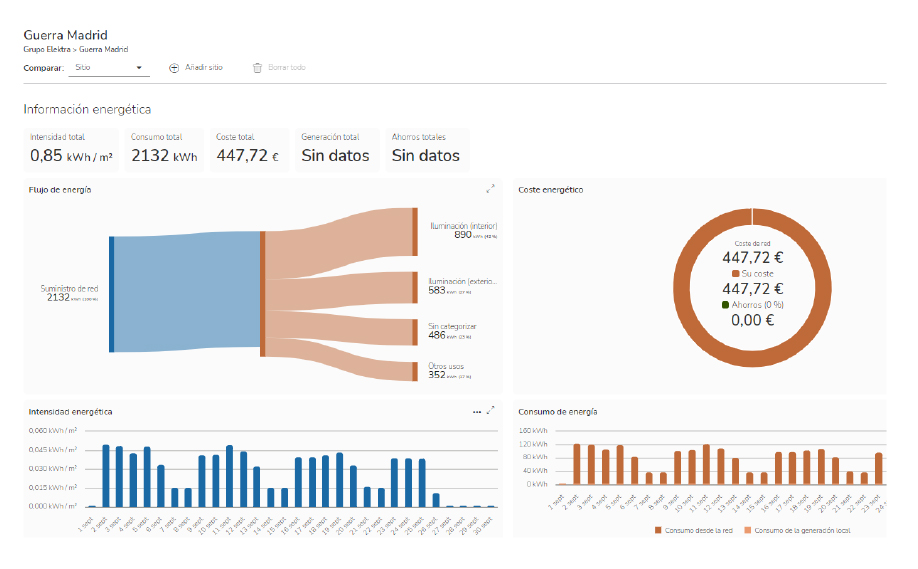The height and width of the screenshot is (569, 918).
Task: Select the Coste total card
Action: coord(249,149)
